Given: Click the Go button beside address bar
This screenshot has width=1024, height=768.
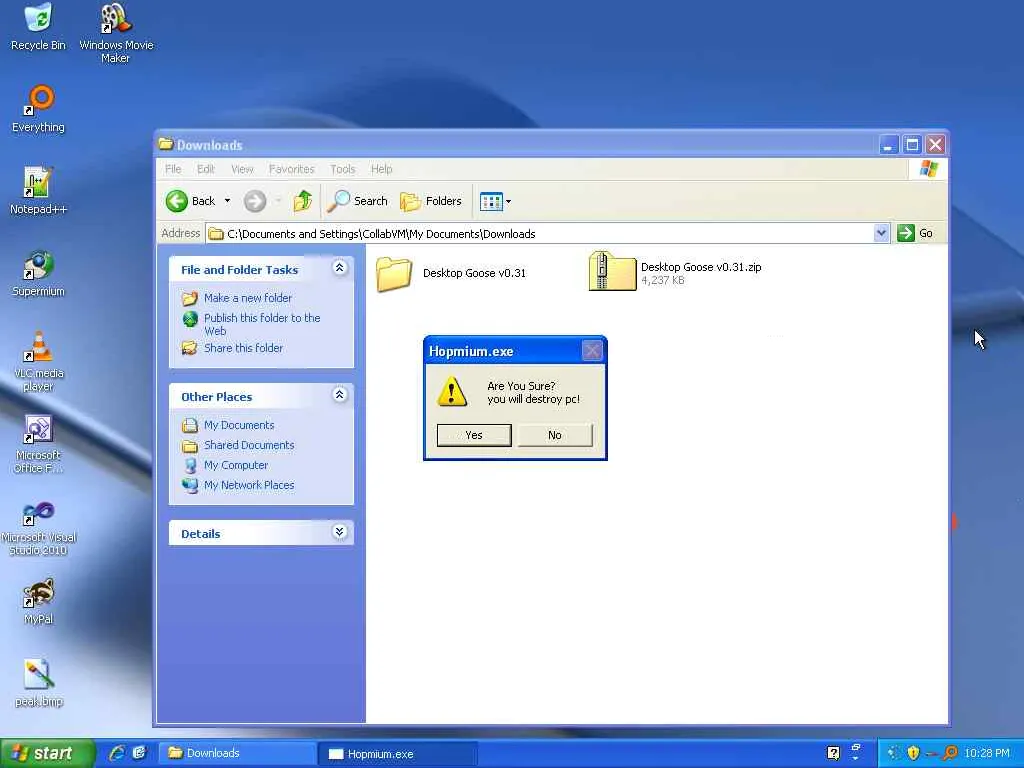Looking at the screenshot, I should [x=916, y=233].
